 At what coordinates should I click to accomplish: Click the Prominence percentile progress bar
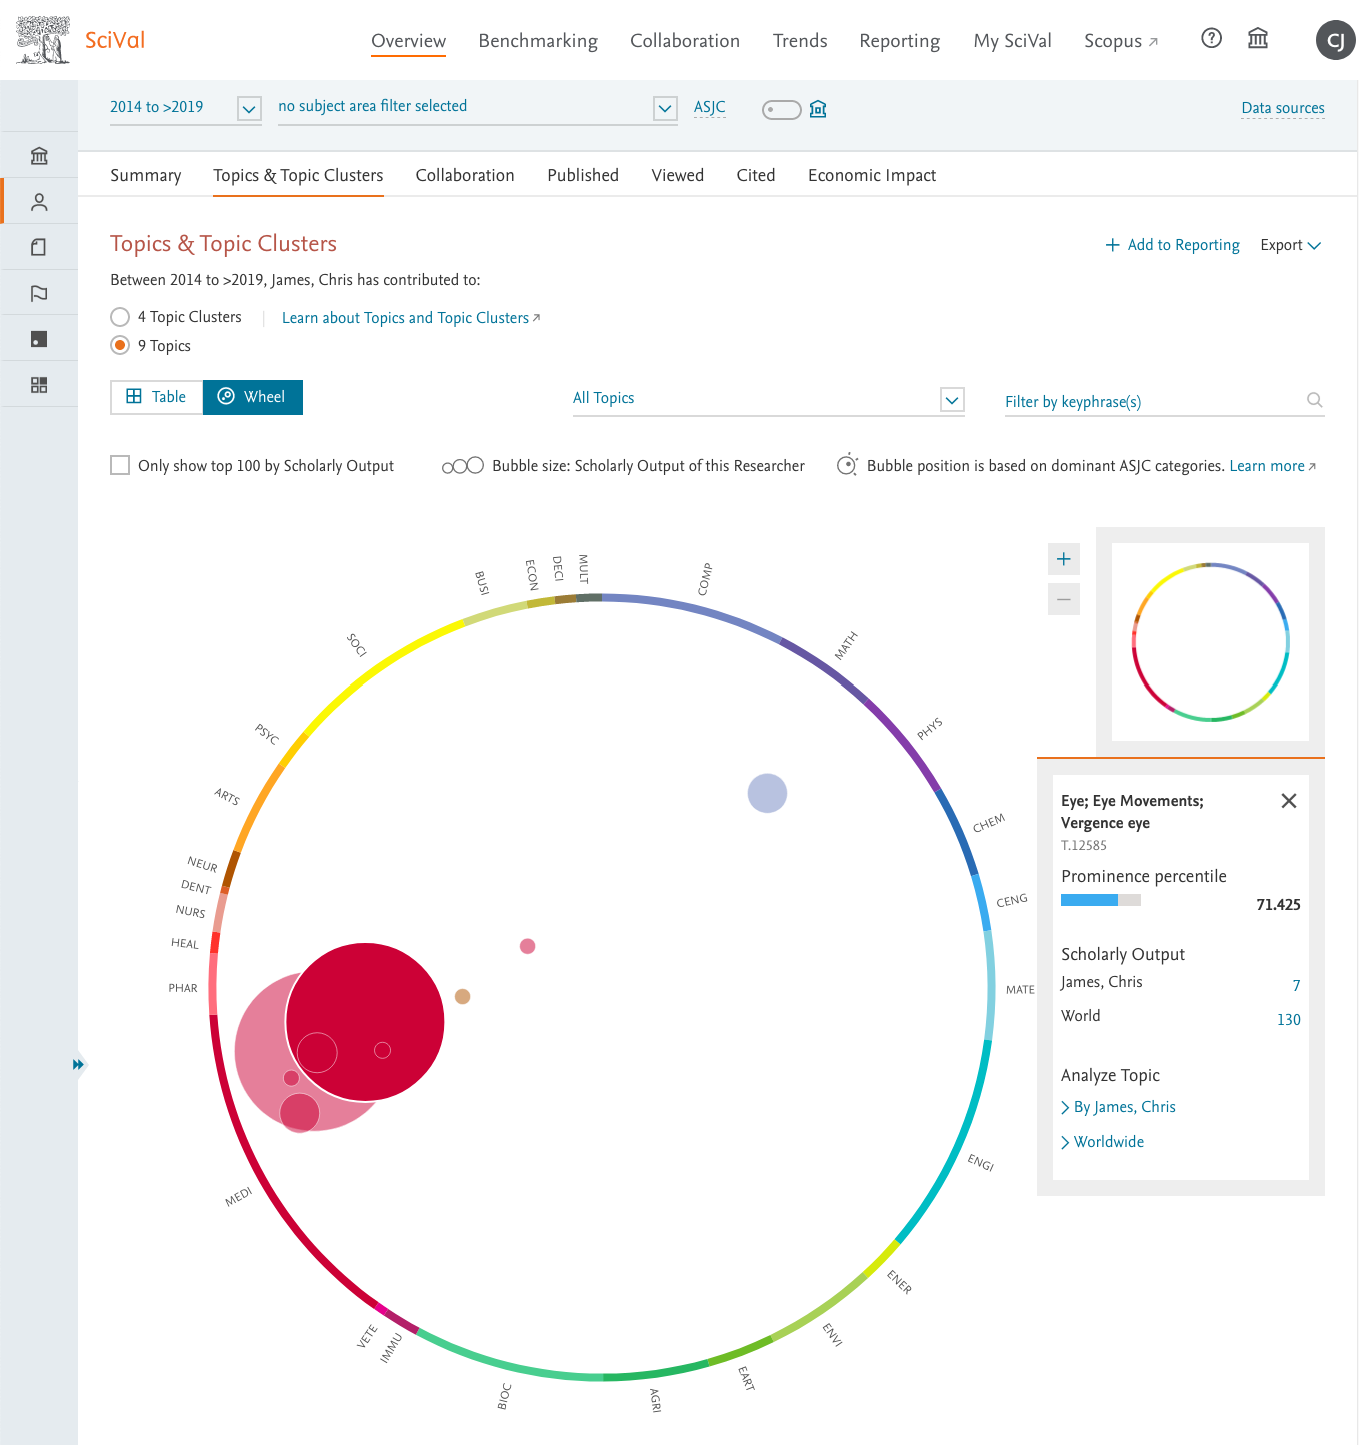[x=1100, y=900]
